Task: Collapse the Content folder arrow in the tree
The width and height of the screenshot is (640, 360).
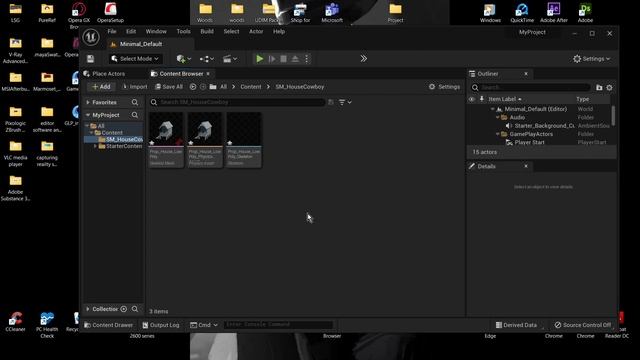Action: [91, 133]
